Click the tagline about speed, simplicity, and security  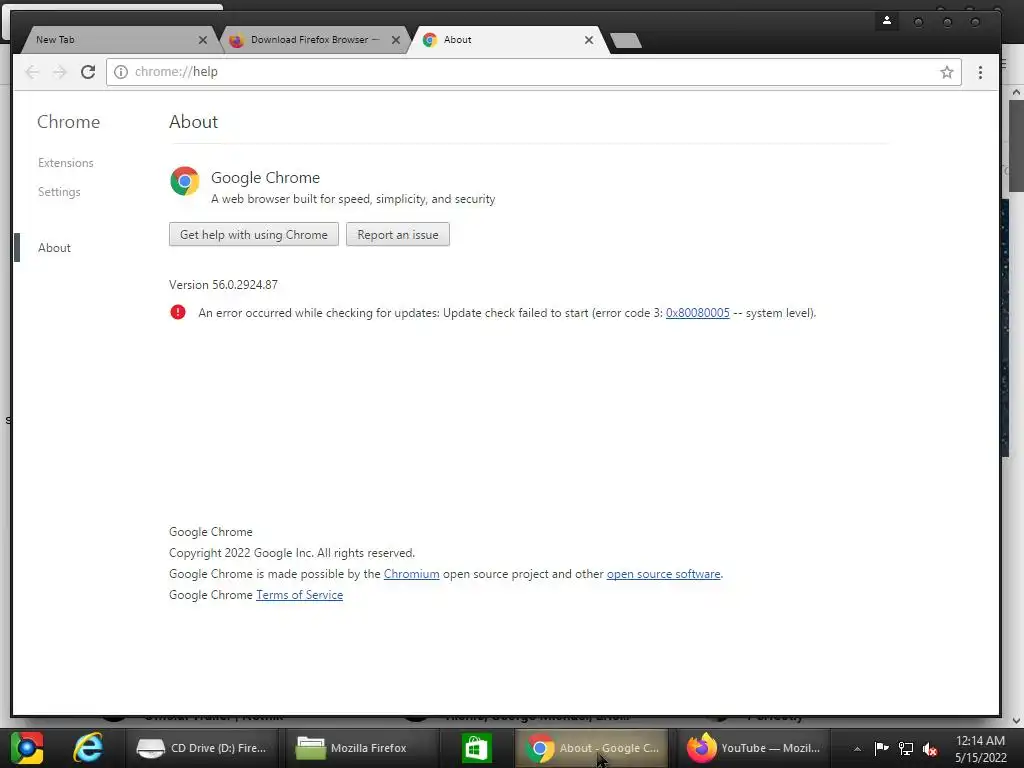(353, 199)
